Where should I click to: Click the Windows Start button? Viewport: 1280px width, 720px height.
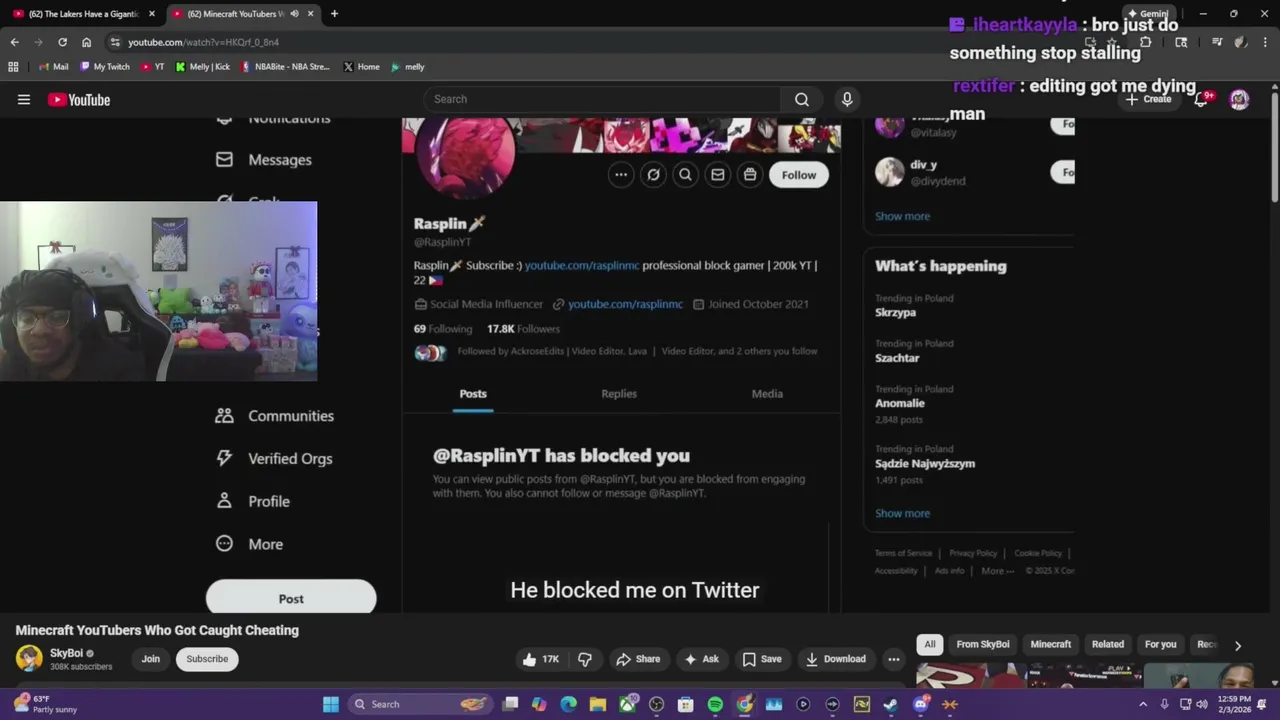tap(331, 704)
